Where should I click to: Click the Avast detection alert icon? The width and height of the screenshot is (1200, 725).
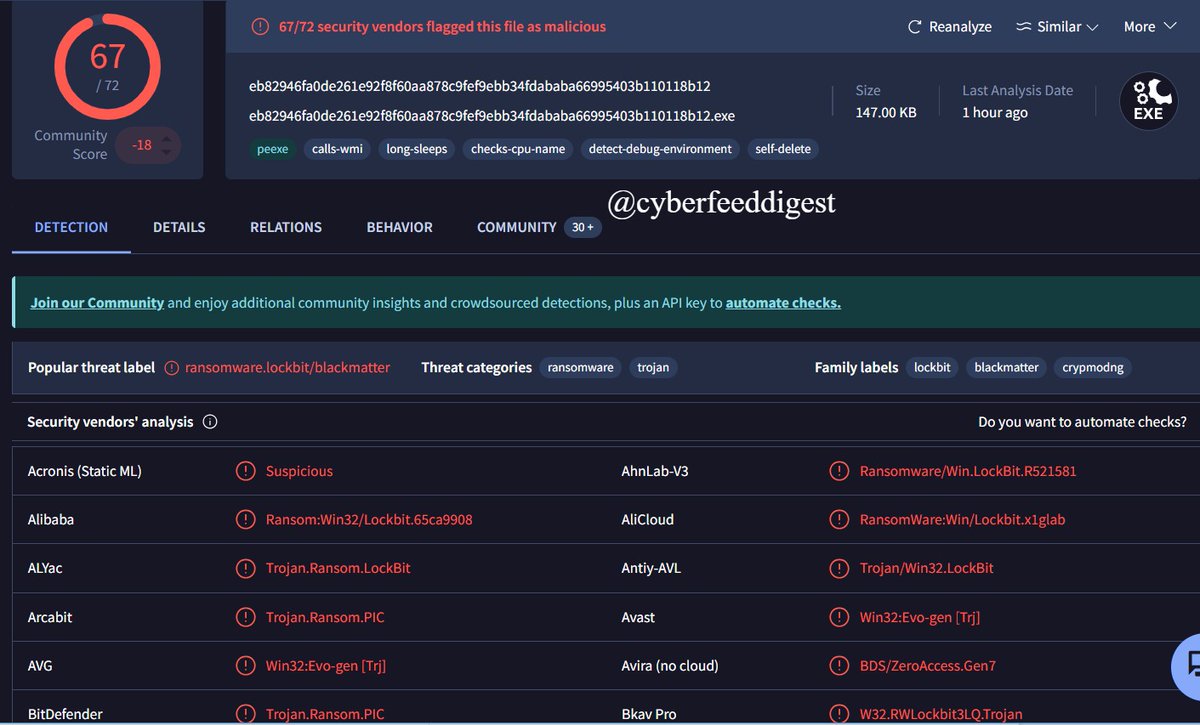[839, 617]
